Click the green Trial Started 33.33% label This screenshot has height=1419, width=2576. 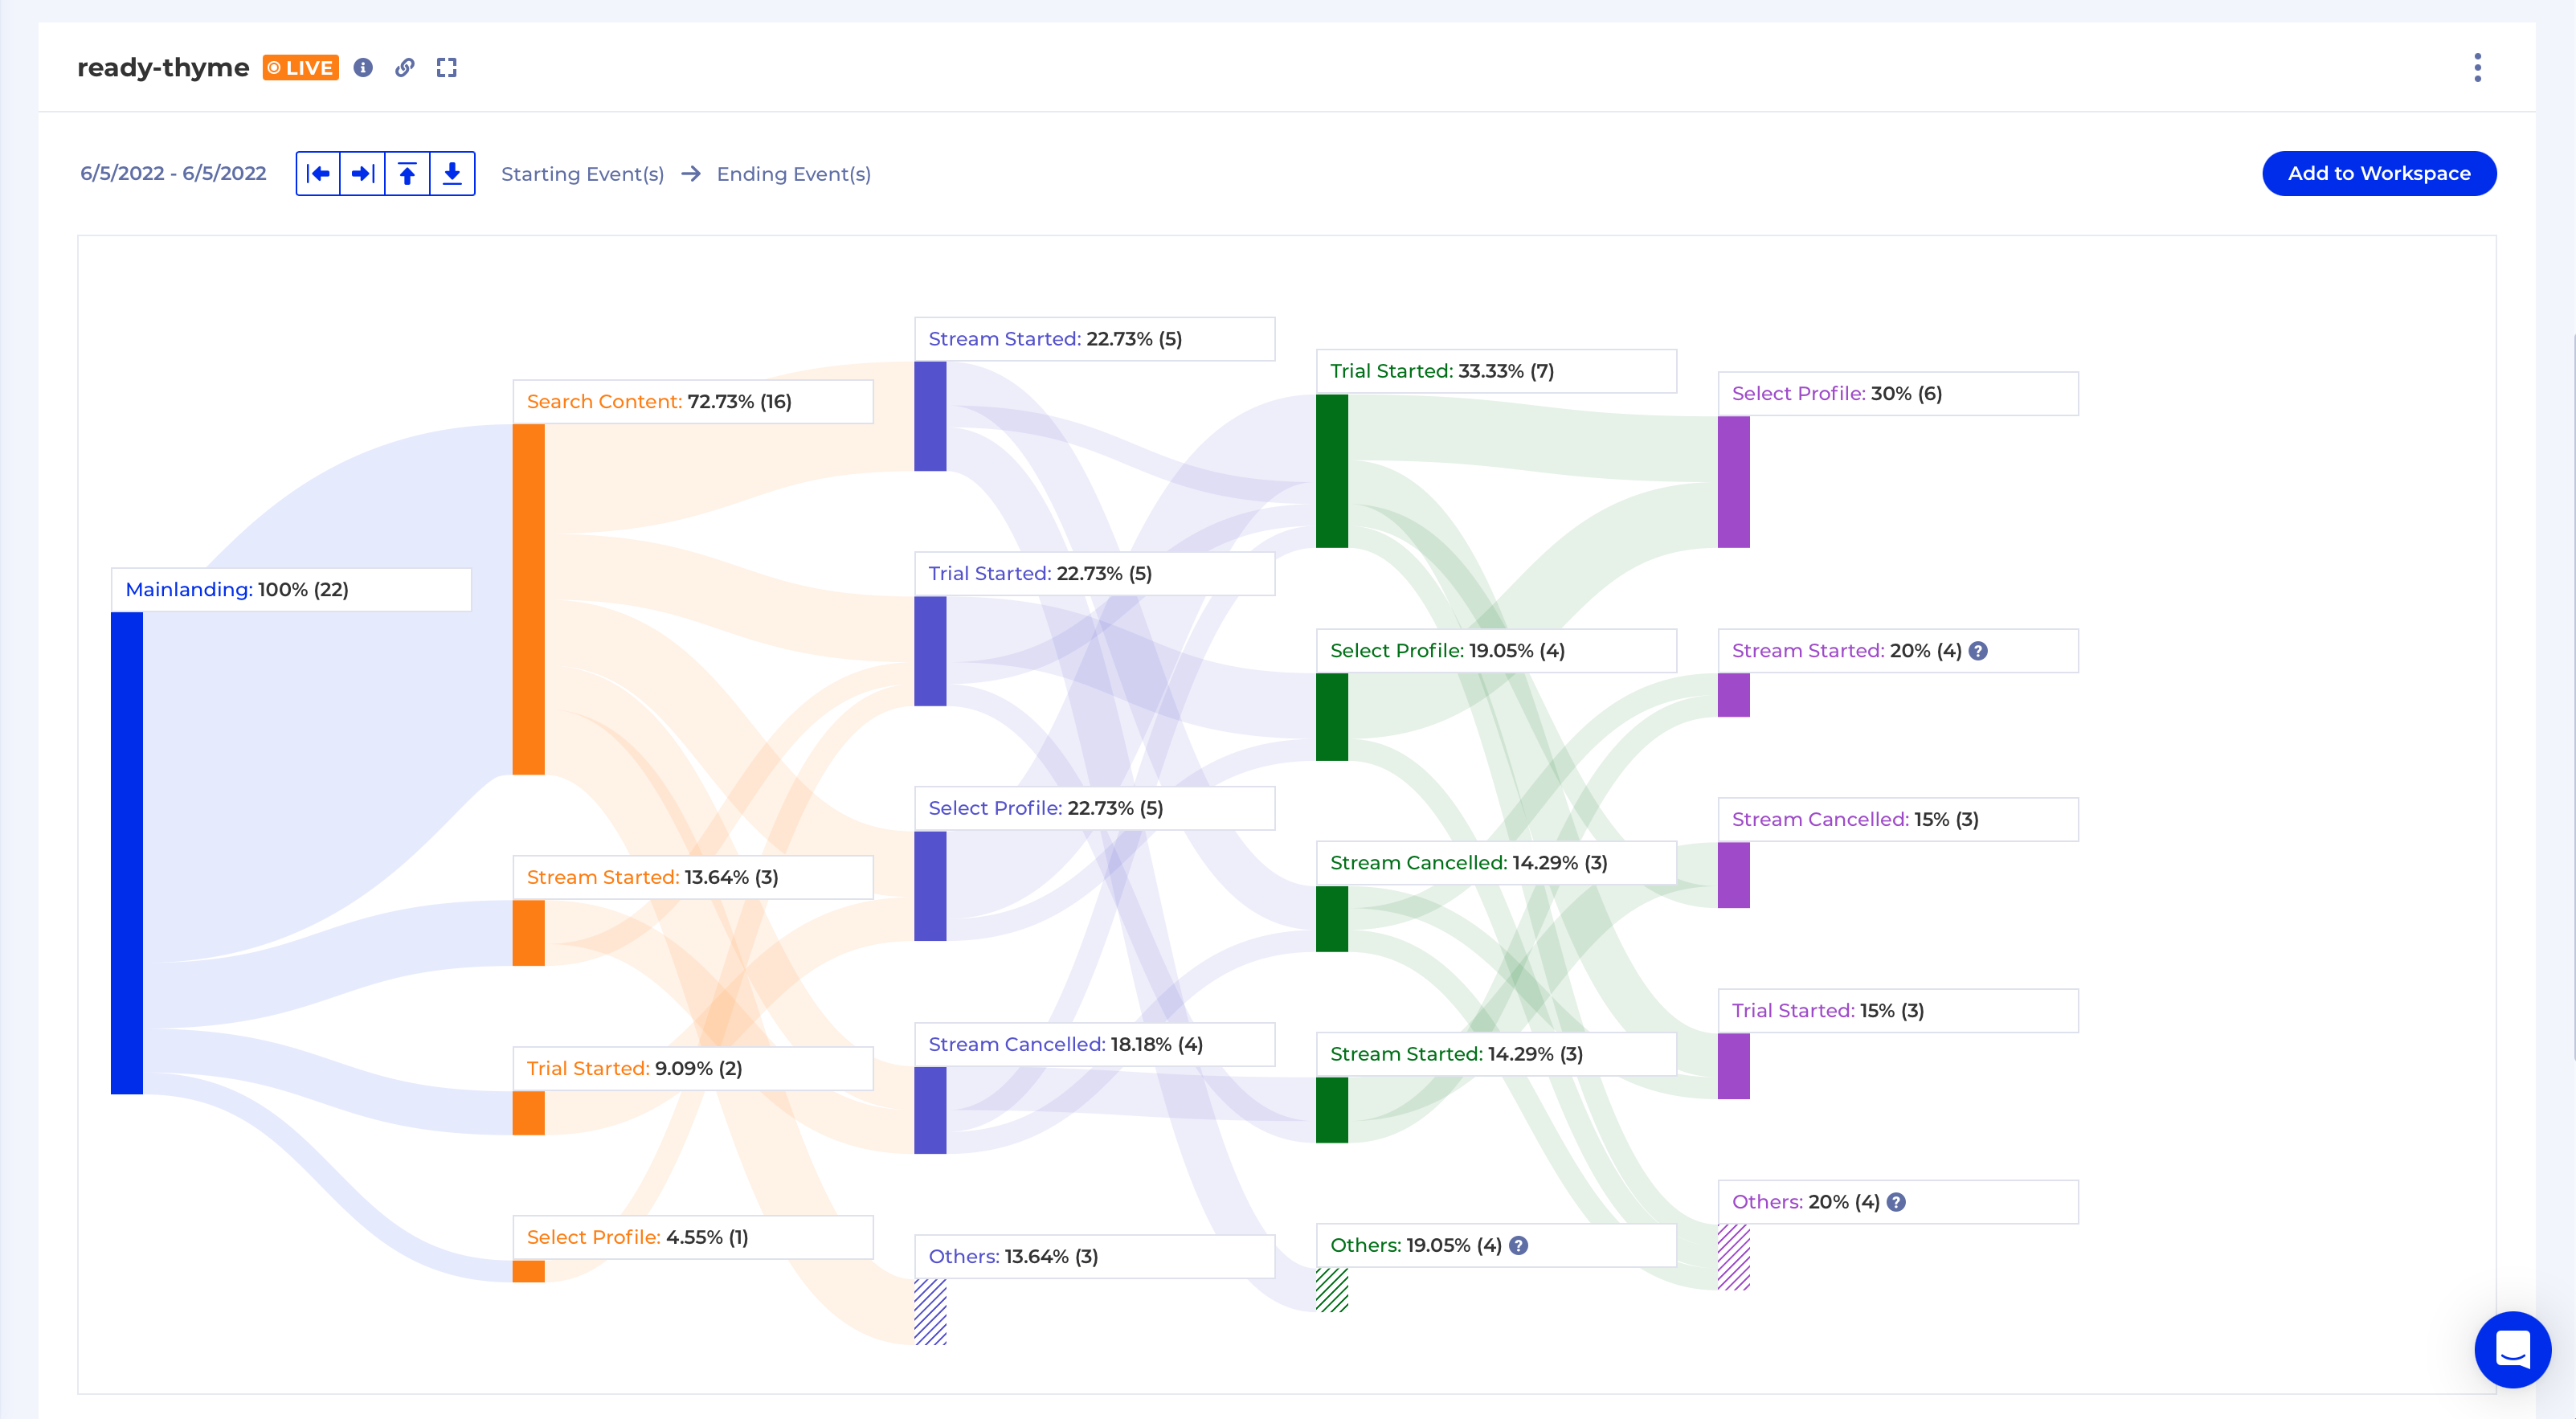(1441, 371)
